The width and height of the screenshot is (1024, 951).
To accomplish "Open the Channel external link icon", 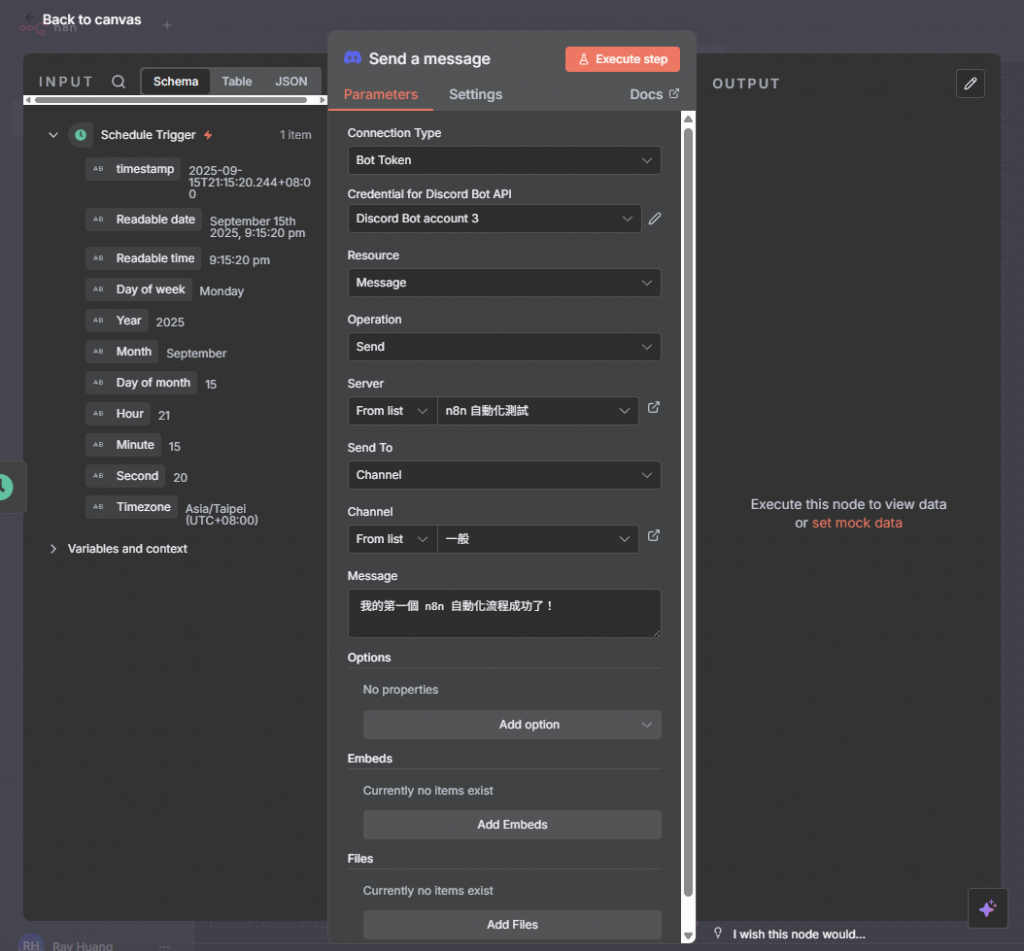I will (x=653, y=536).
